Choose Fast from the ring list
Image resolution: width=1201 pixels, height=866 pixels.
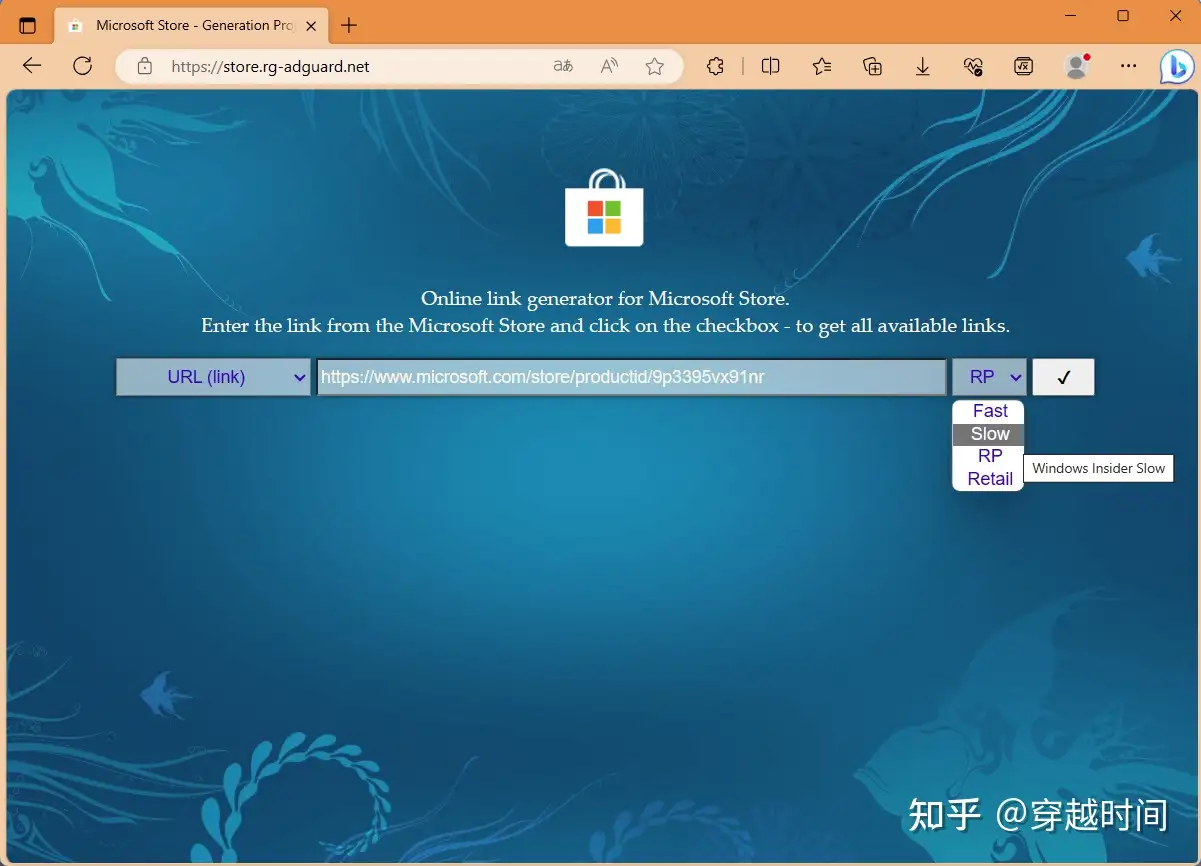tap(989, 411)
